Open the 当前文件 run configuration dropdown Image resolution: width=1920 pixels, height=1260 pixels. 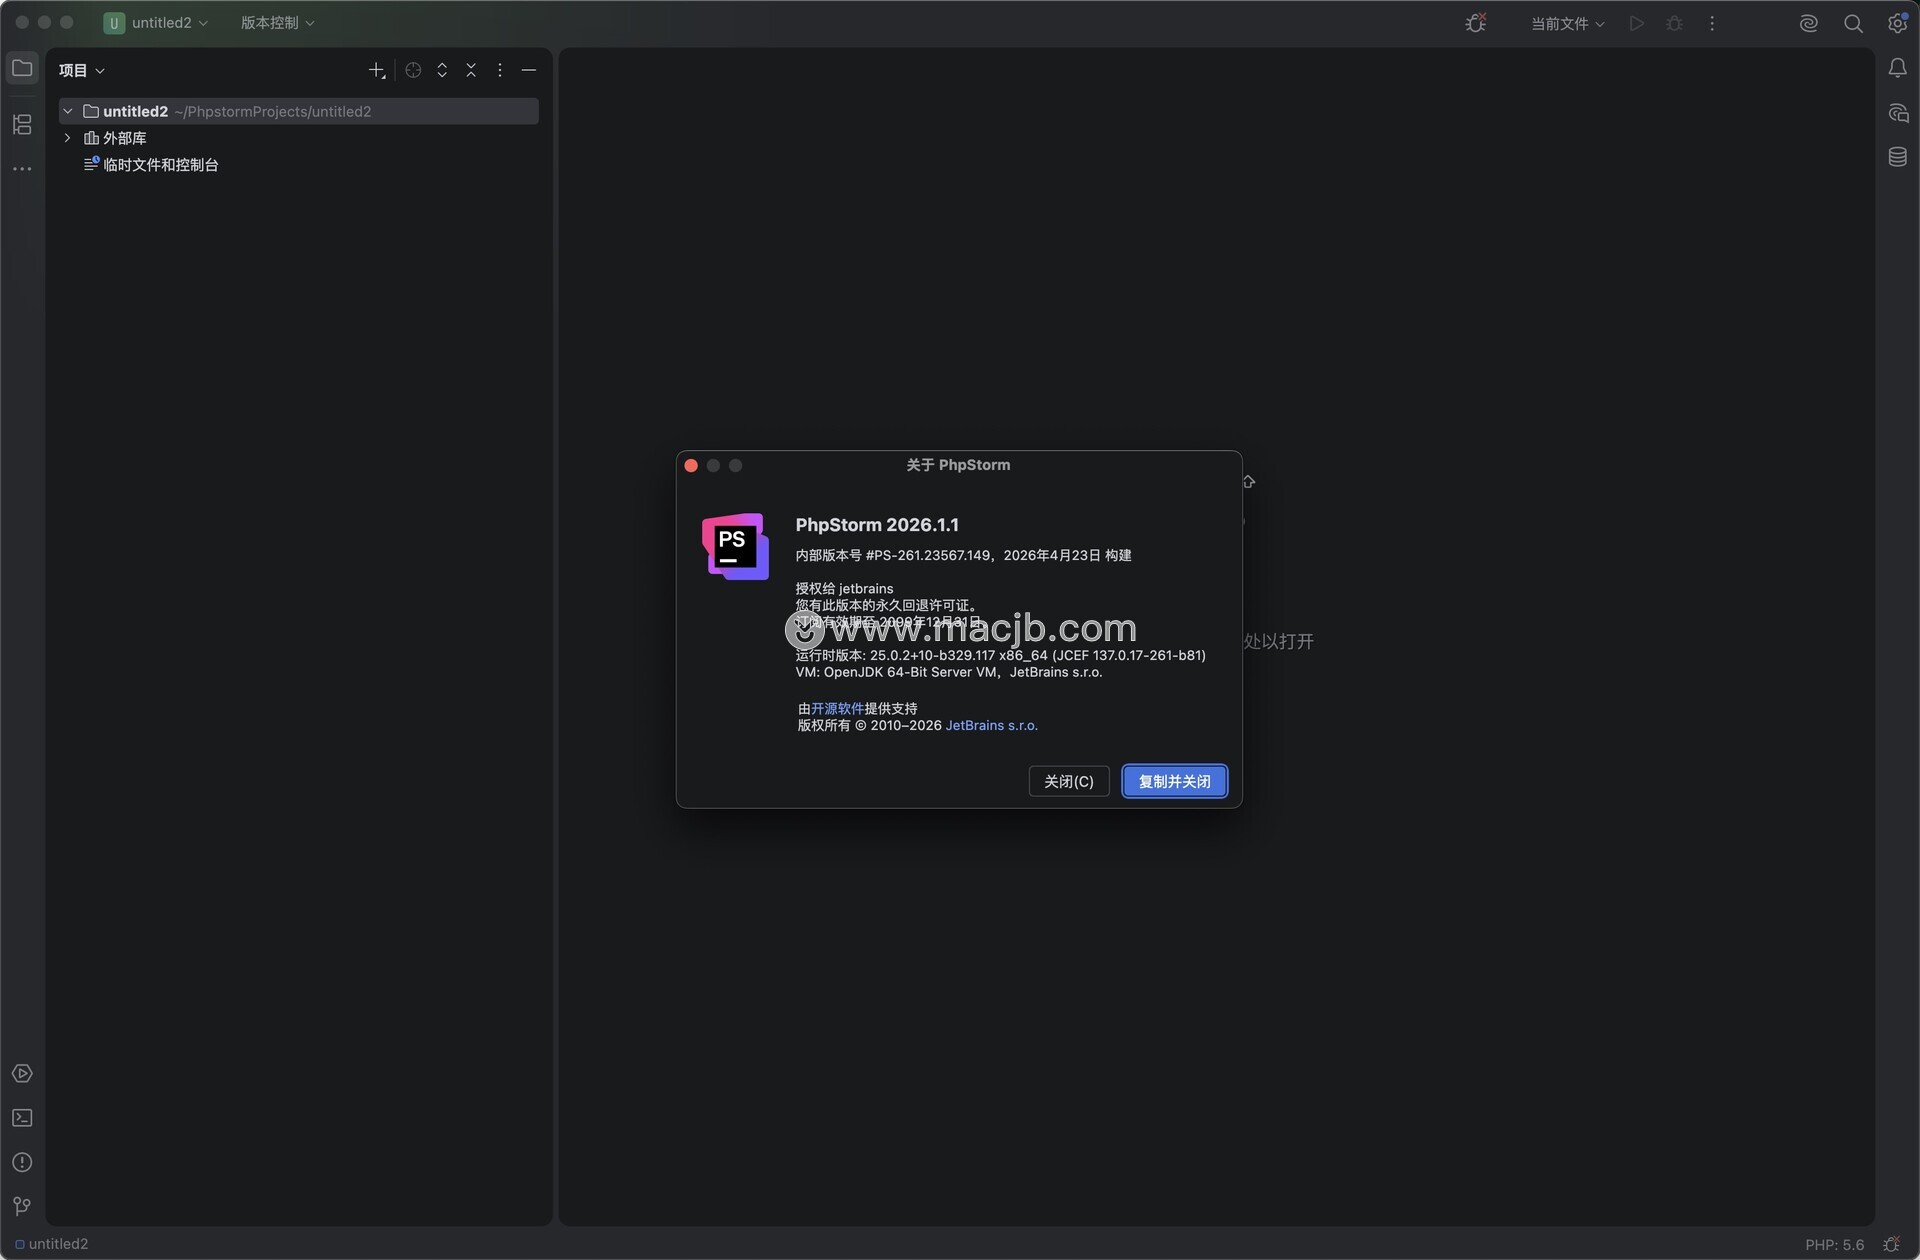point(1567,23)
